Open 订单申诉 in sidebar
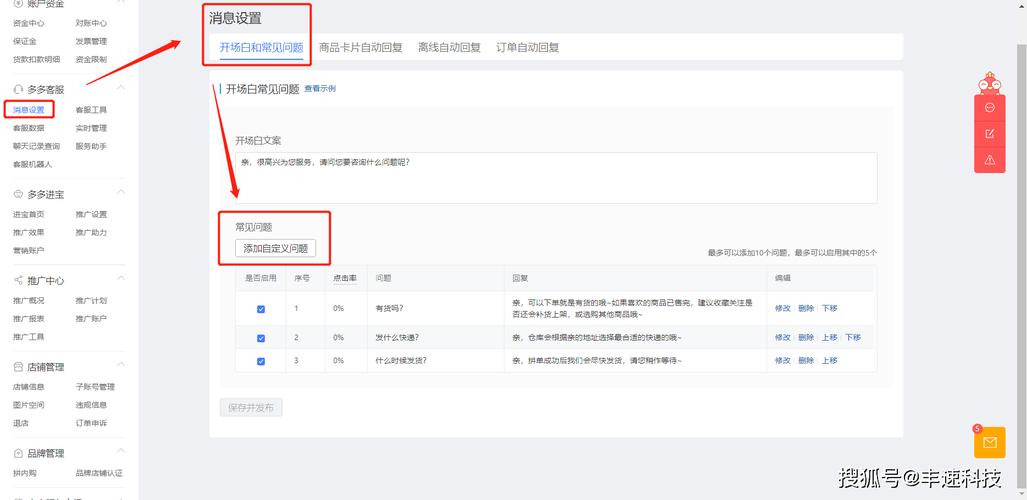 pos(91,423)
